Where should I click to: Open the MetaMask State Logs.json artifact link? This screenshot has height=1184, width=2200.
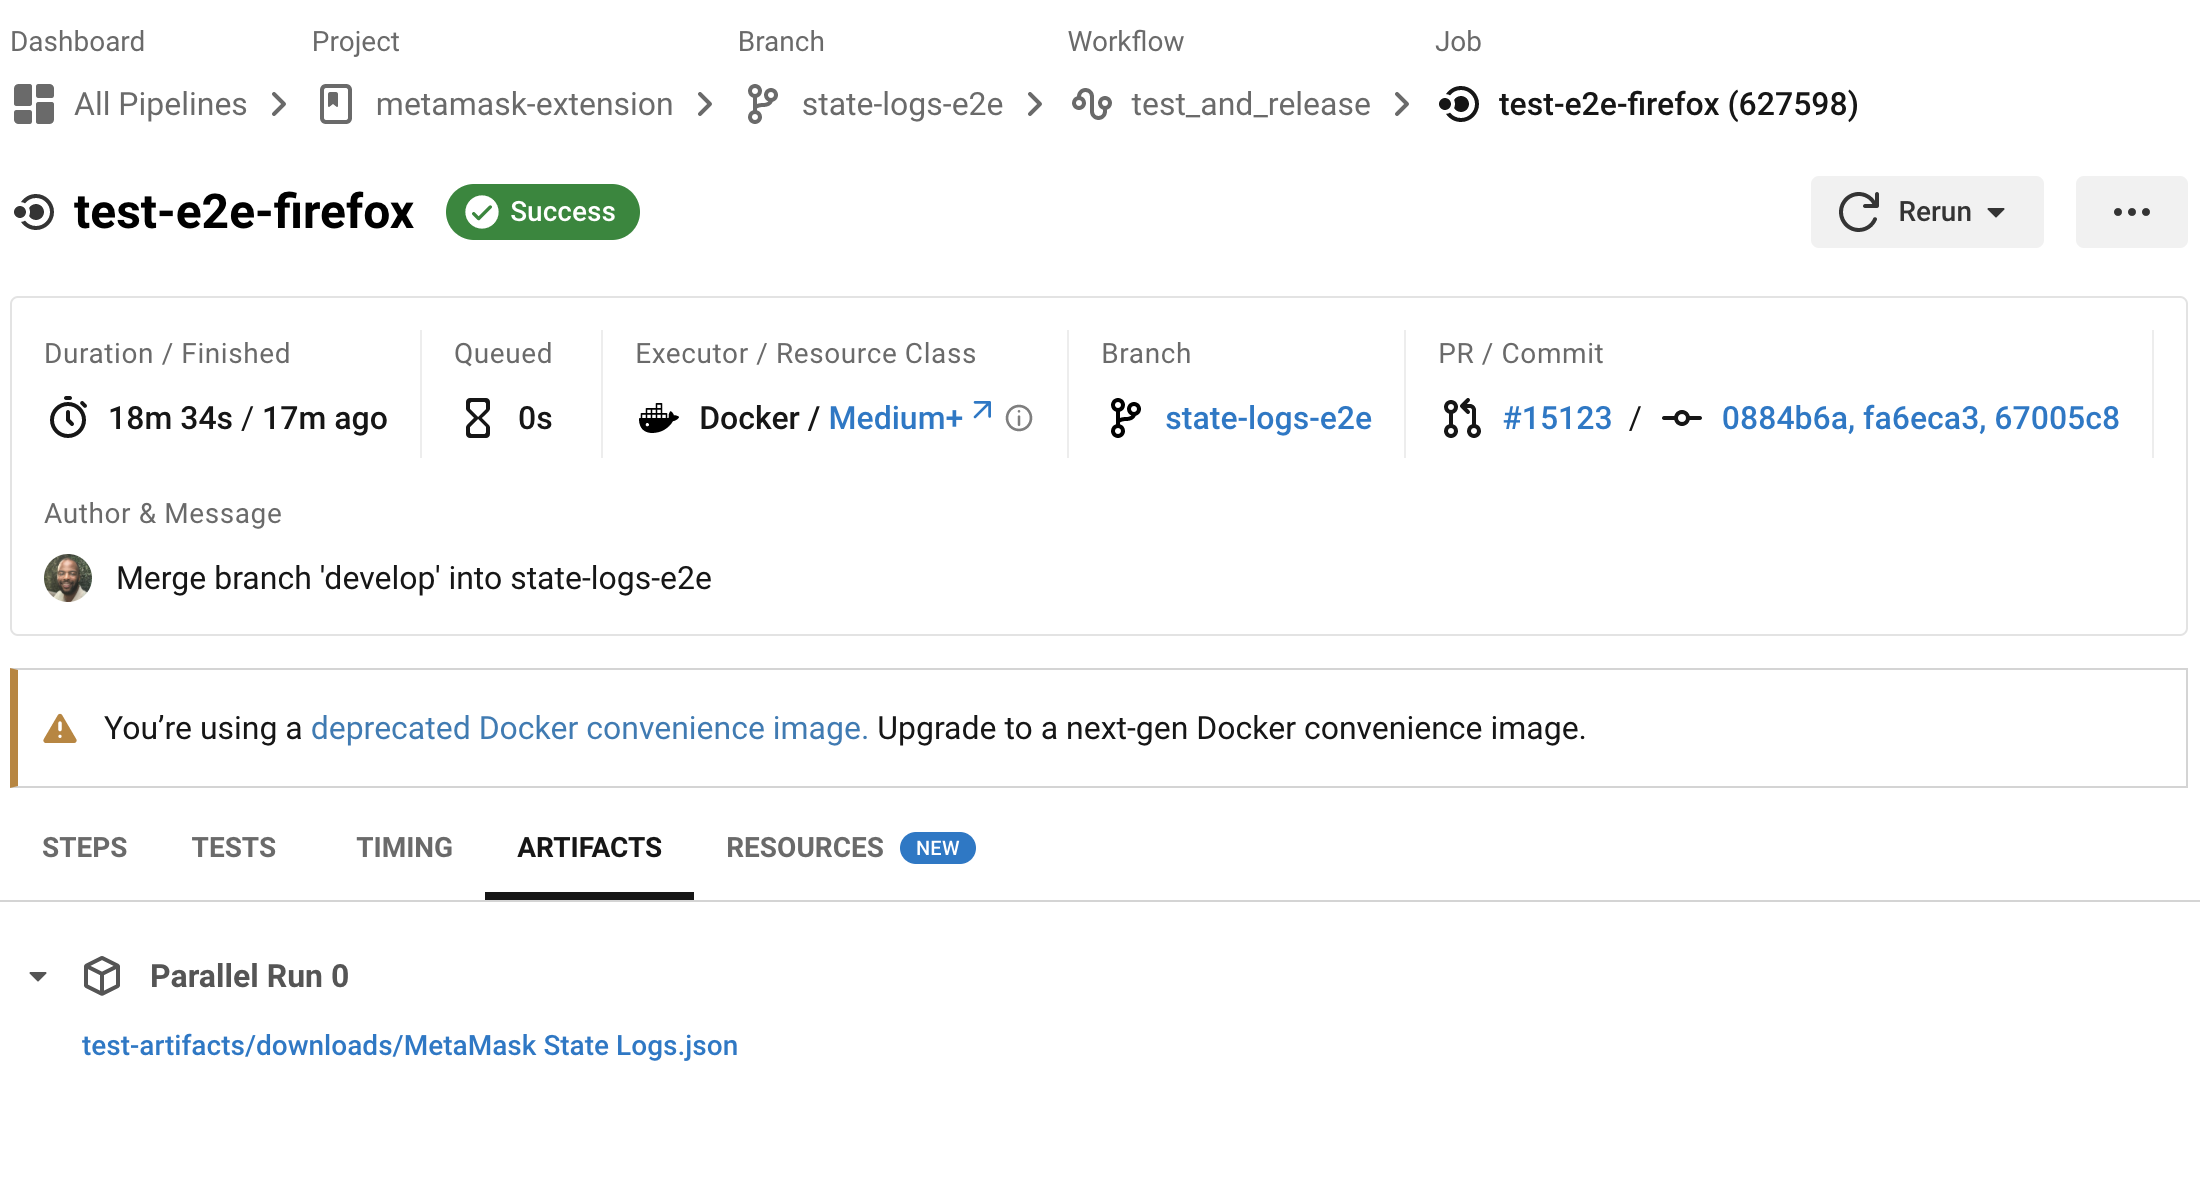[409, 1045]
